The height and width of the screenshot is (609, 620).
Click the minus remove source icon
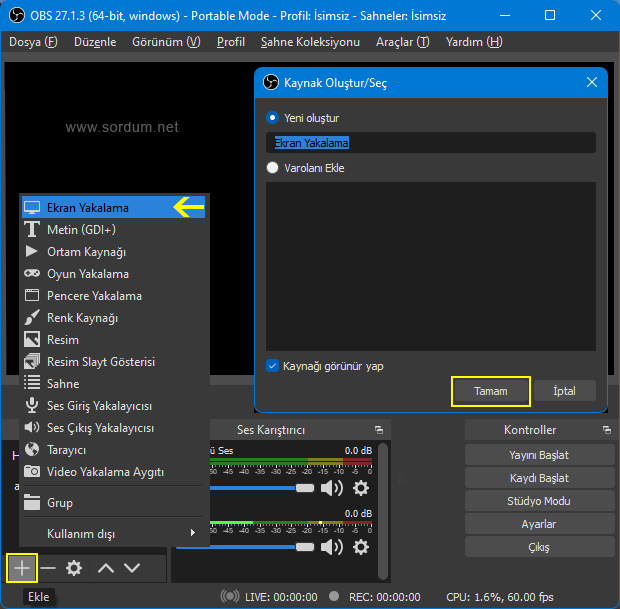click(x=47, y=568)
